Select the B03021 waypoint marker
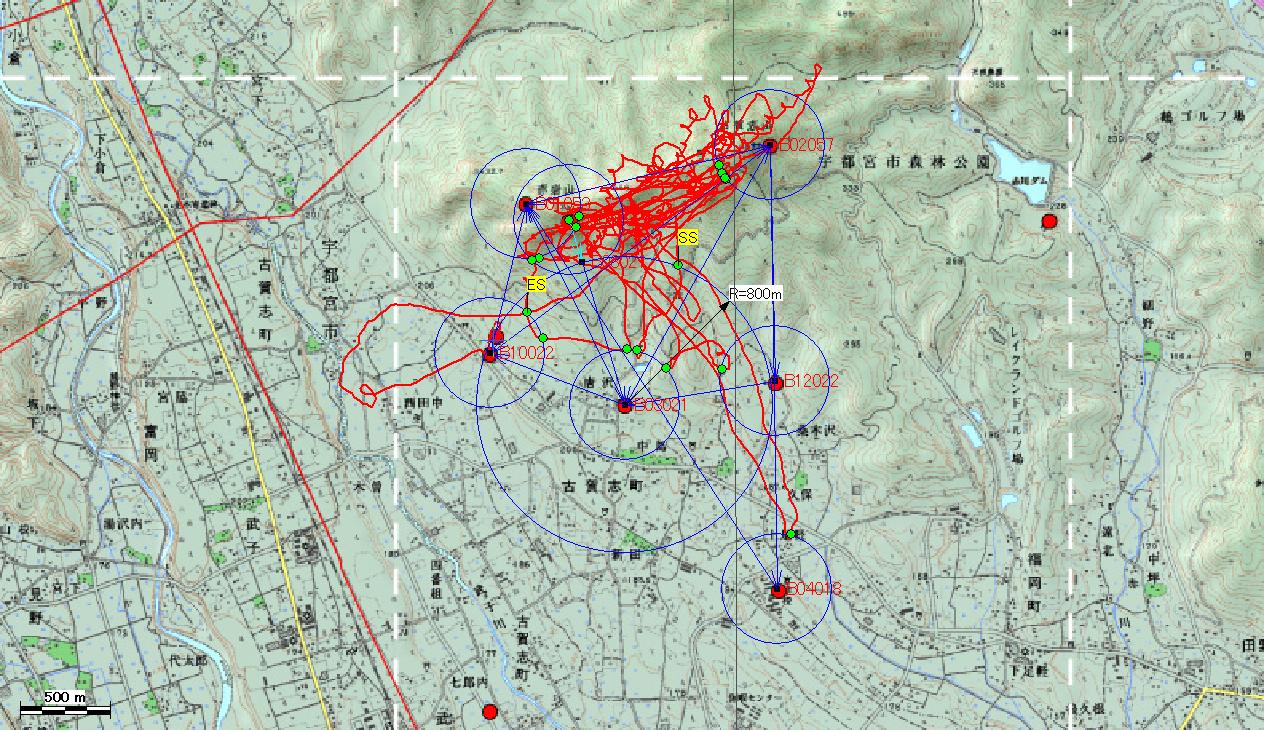1264x730 pixels. coord(625,406)
